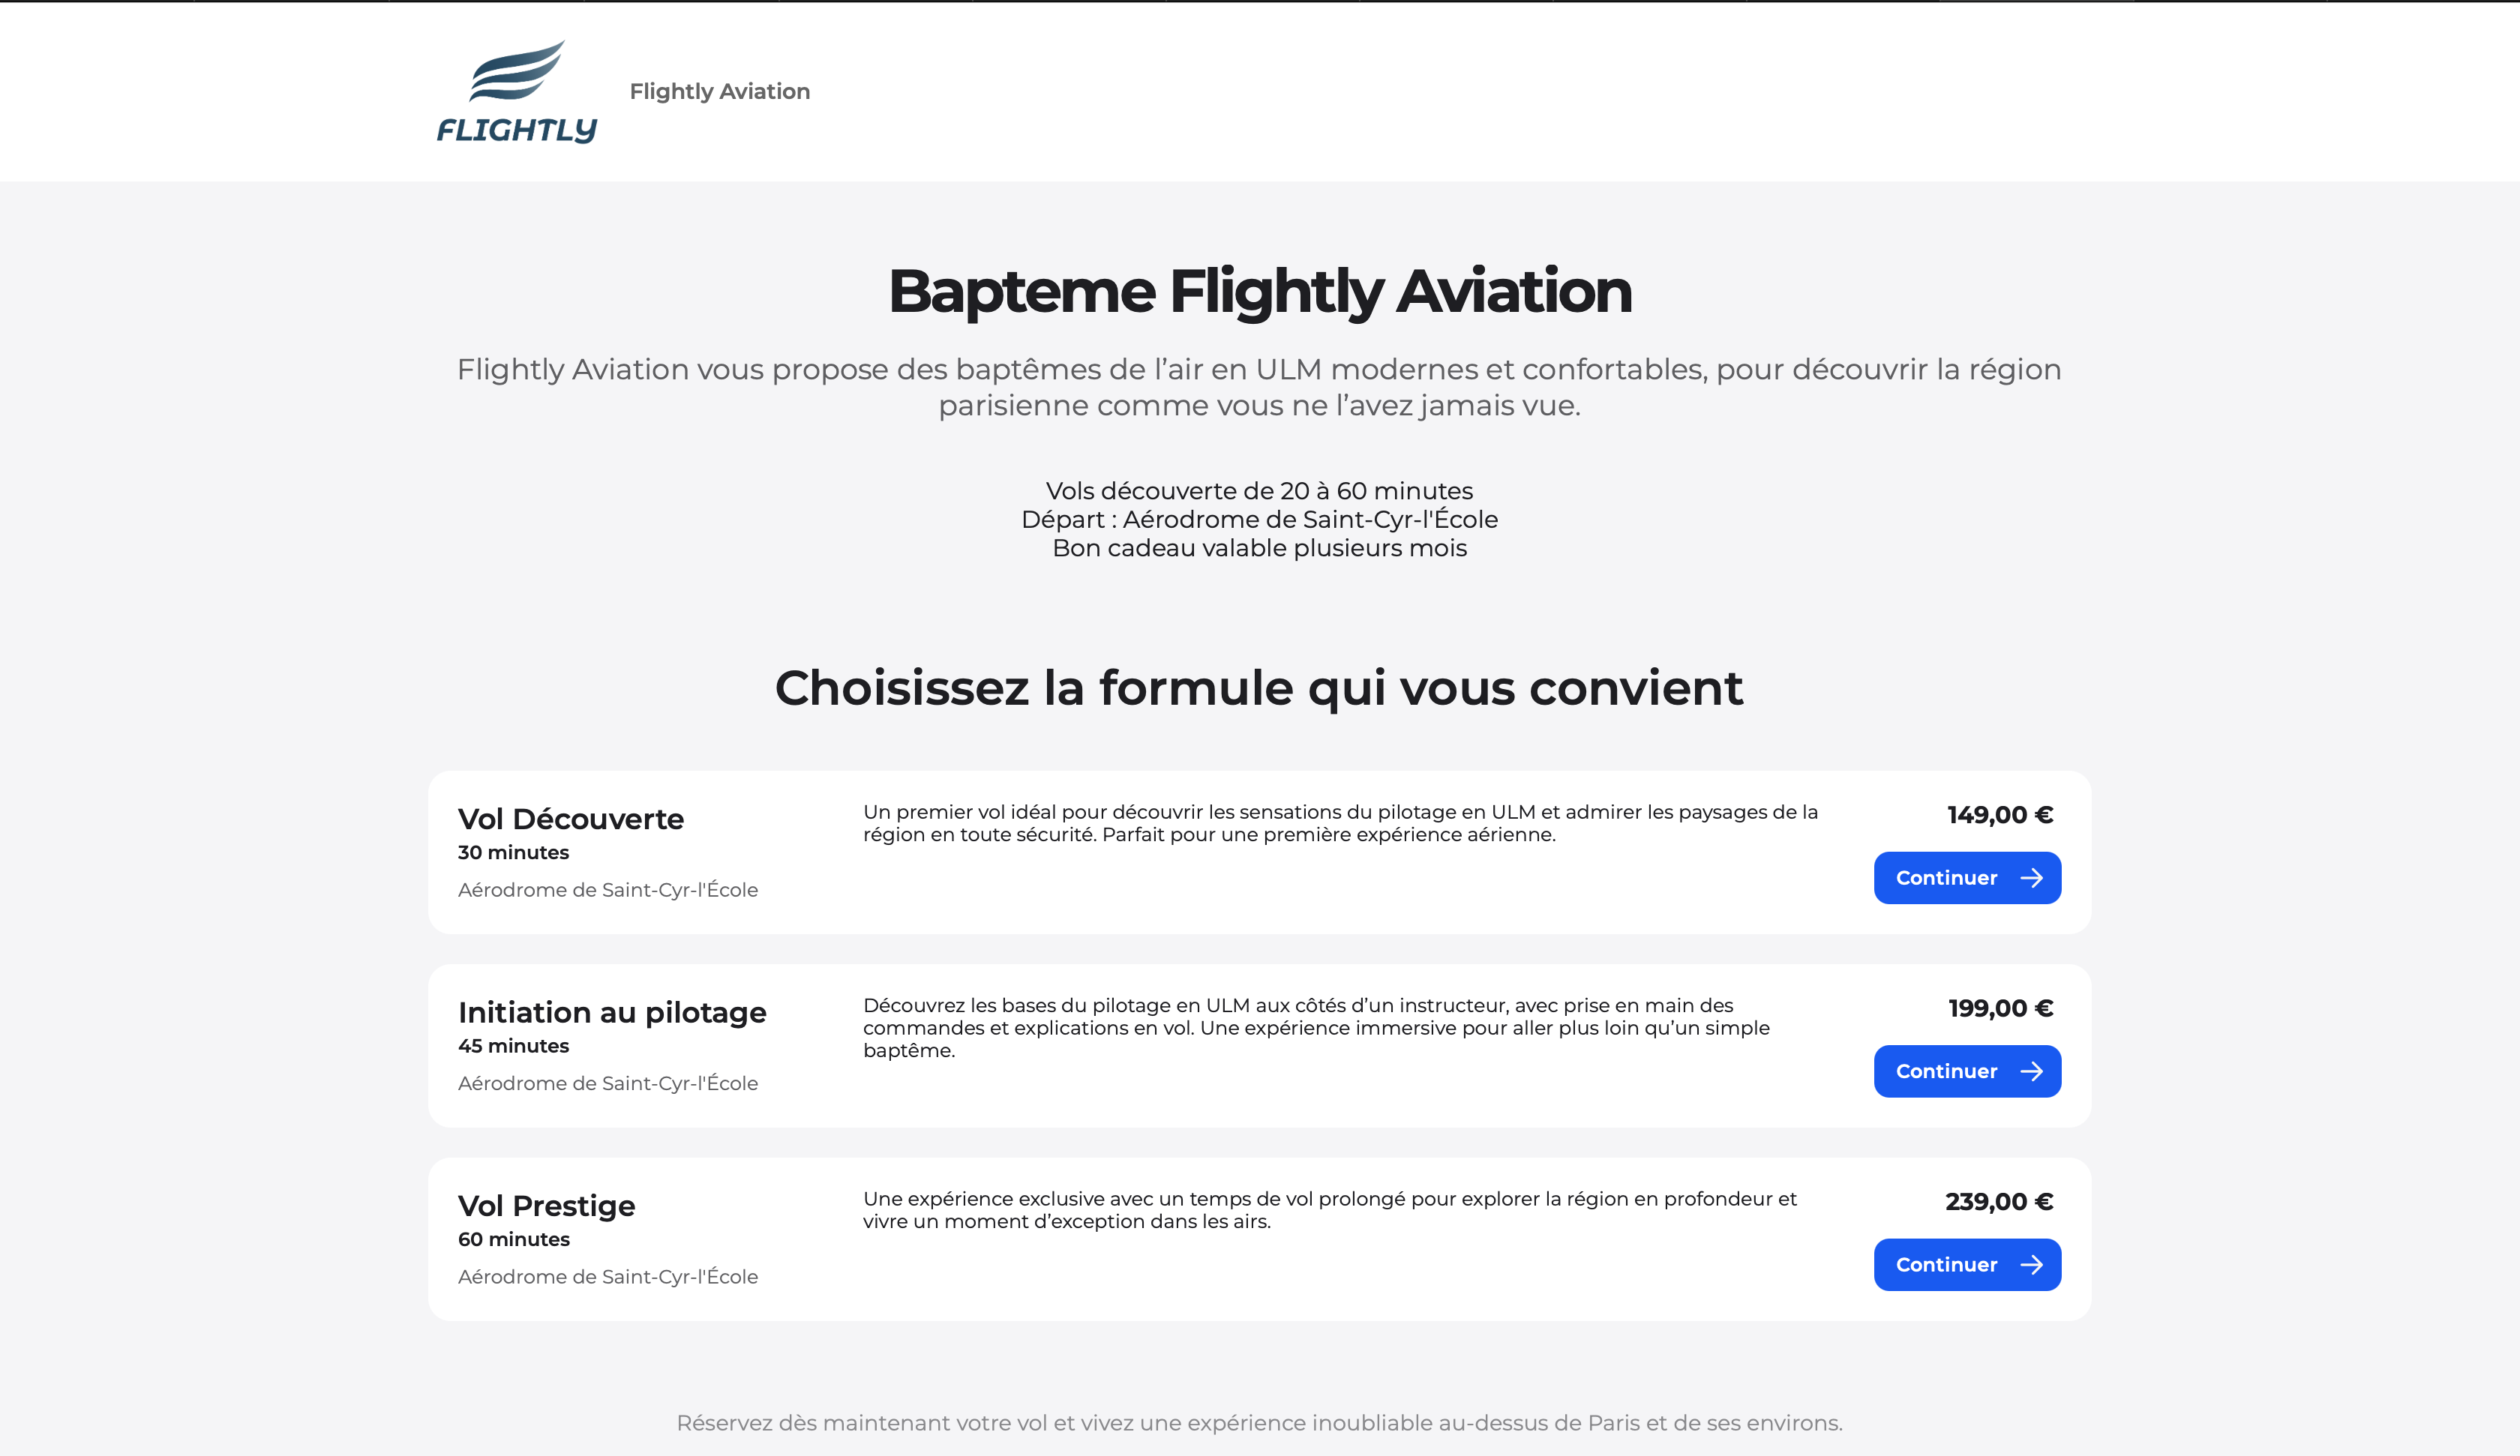Click the 149,00 € price
The width and height of the screenshot is (2520, 1456).
pos(2000,815)
